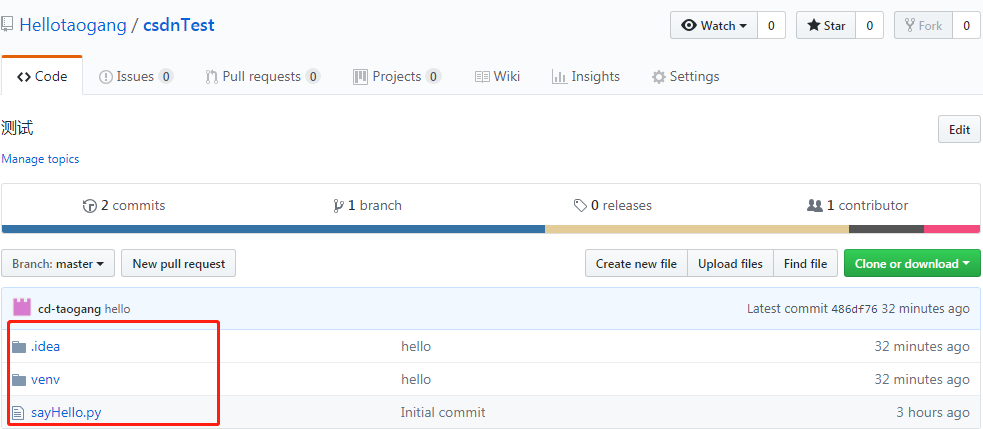Viewport: 983px width, 429px height.
Task: Click the sayHello.py file icon
Action: coord(19,413)
